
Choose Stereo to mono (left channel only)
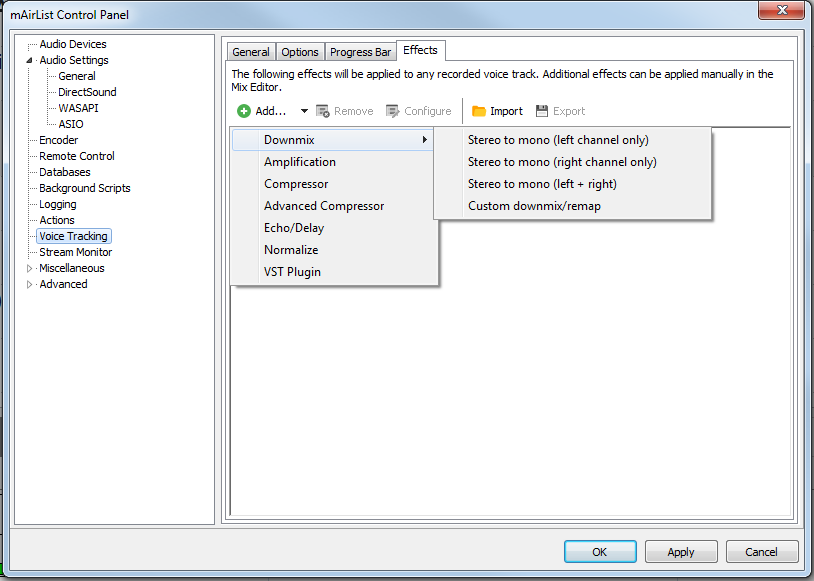click(x=558, y=140)
